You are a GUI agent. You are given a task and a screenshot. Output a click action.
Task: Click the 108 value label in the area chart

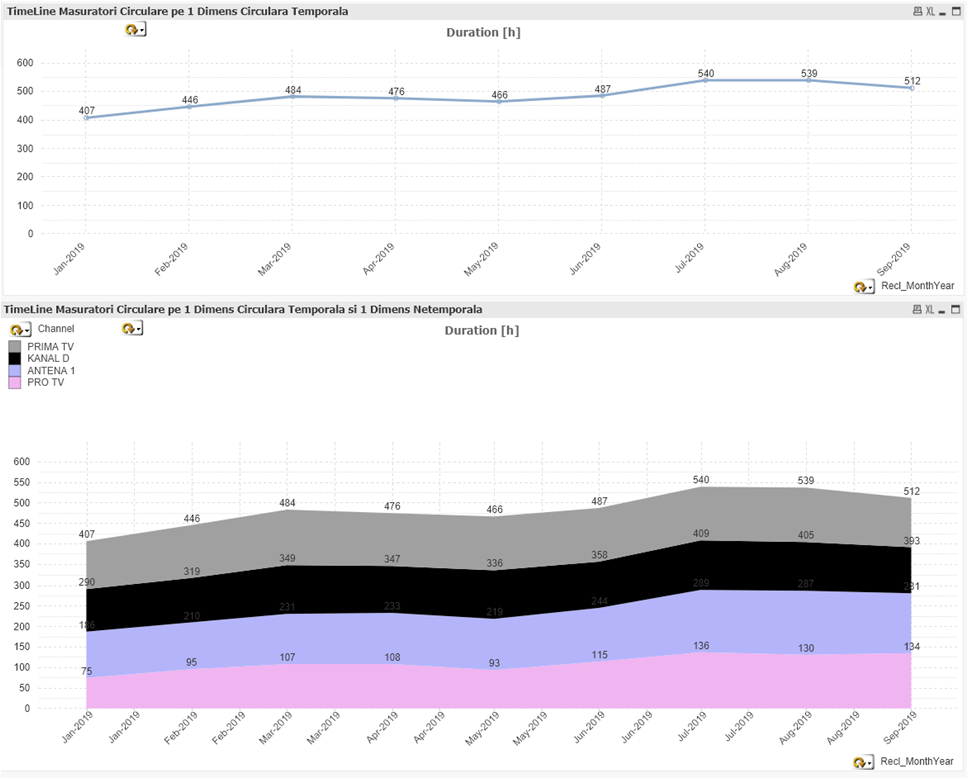[392, 657]
